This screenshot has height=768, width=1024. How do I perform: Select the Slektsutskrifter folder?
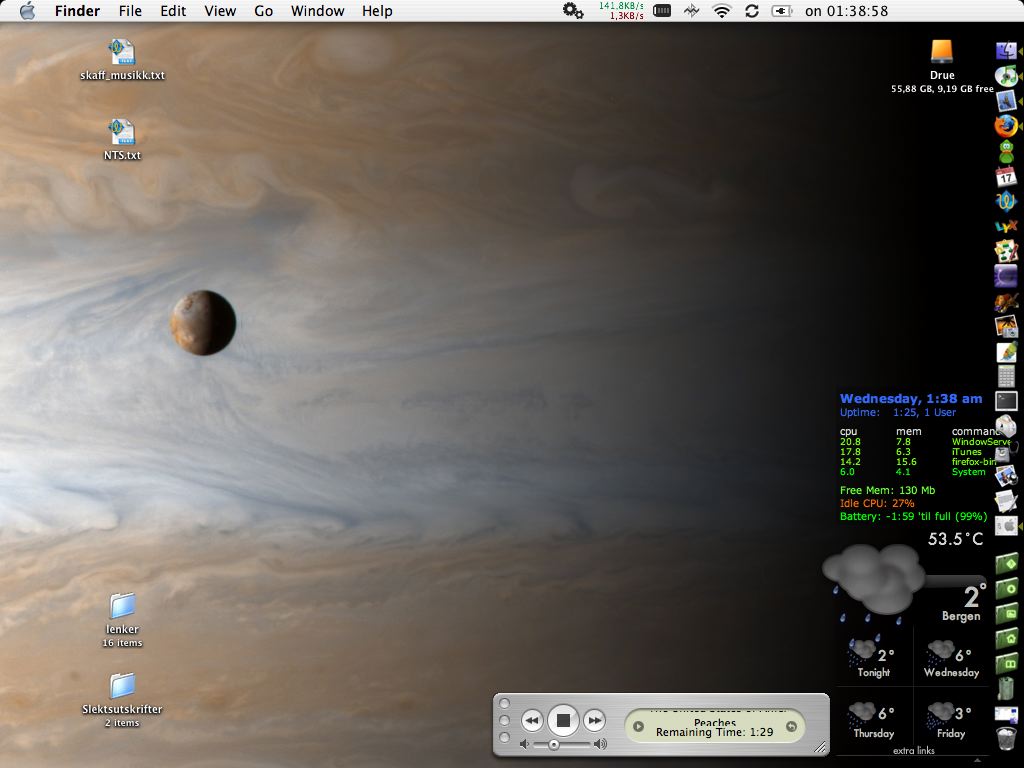pos(122,686)
